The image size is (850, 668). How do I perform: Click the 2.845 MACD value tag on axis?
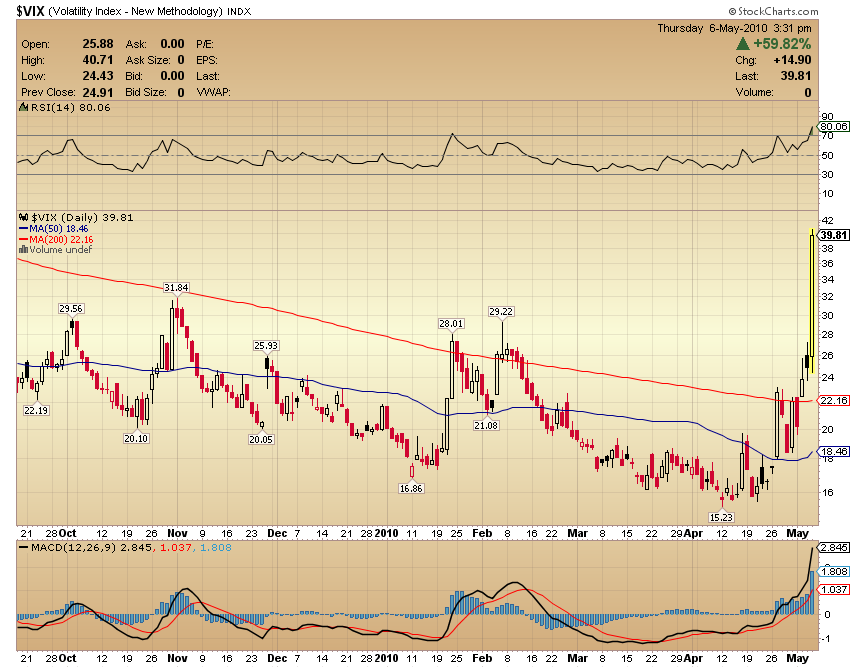pos(833,548)
